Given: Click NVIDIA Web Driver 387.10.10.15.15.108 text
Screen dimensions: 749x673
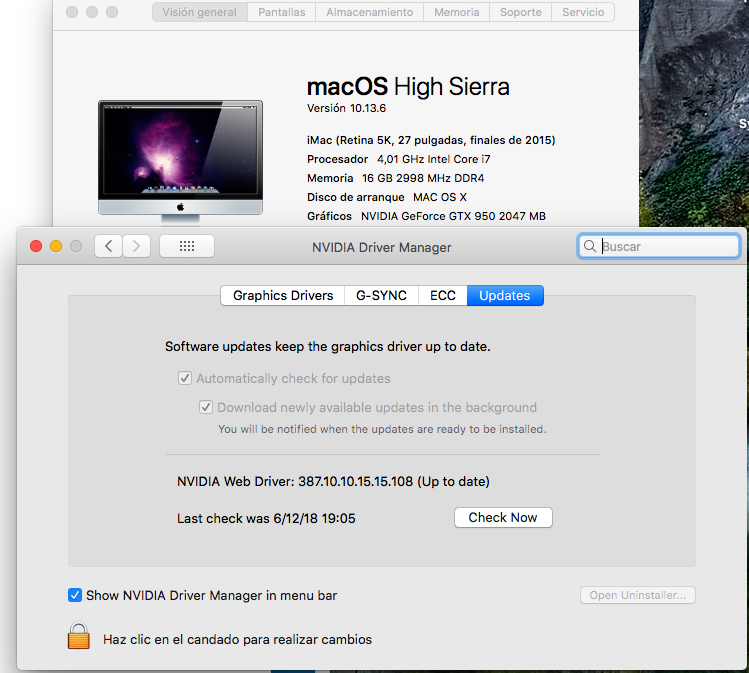Looking at the screenshot, I should [x=333, y=481].
